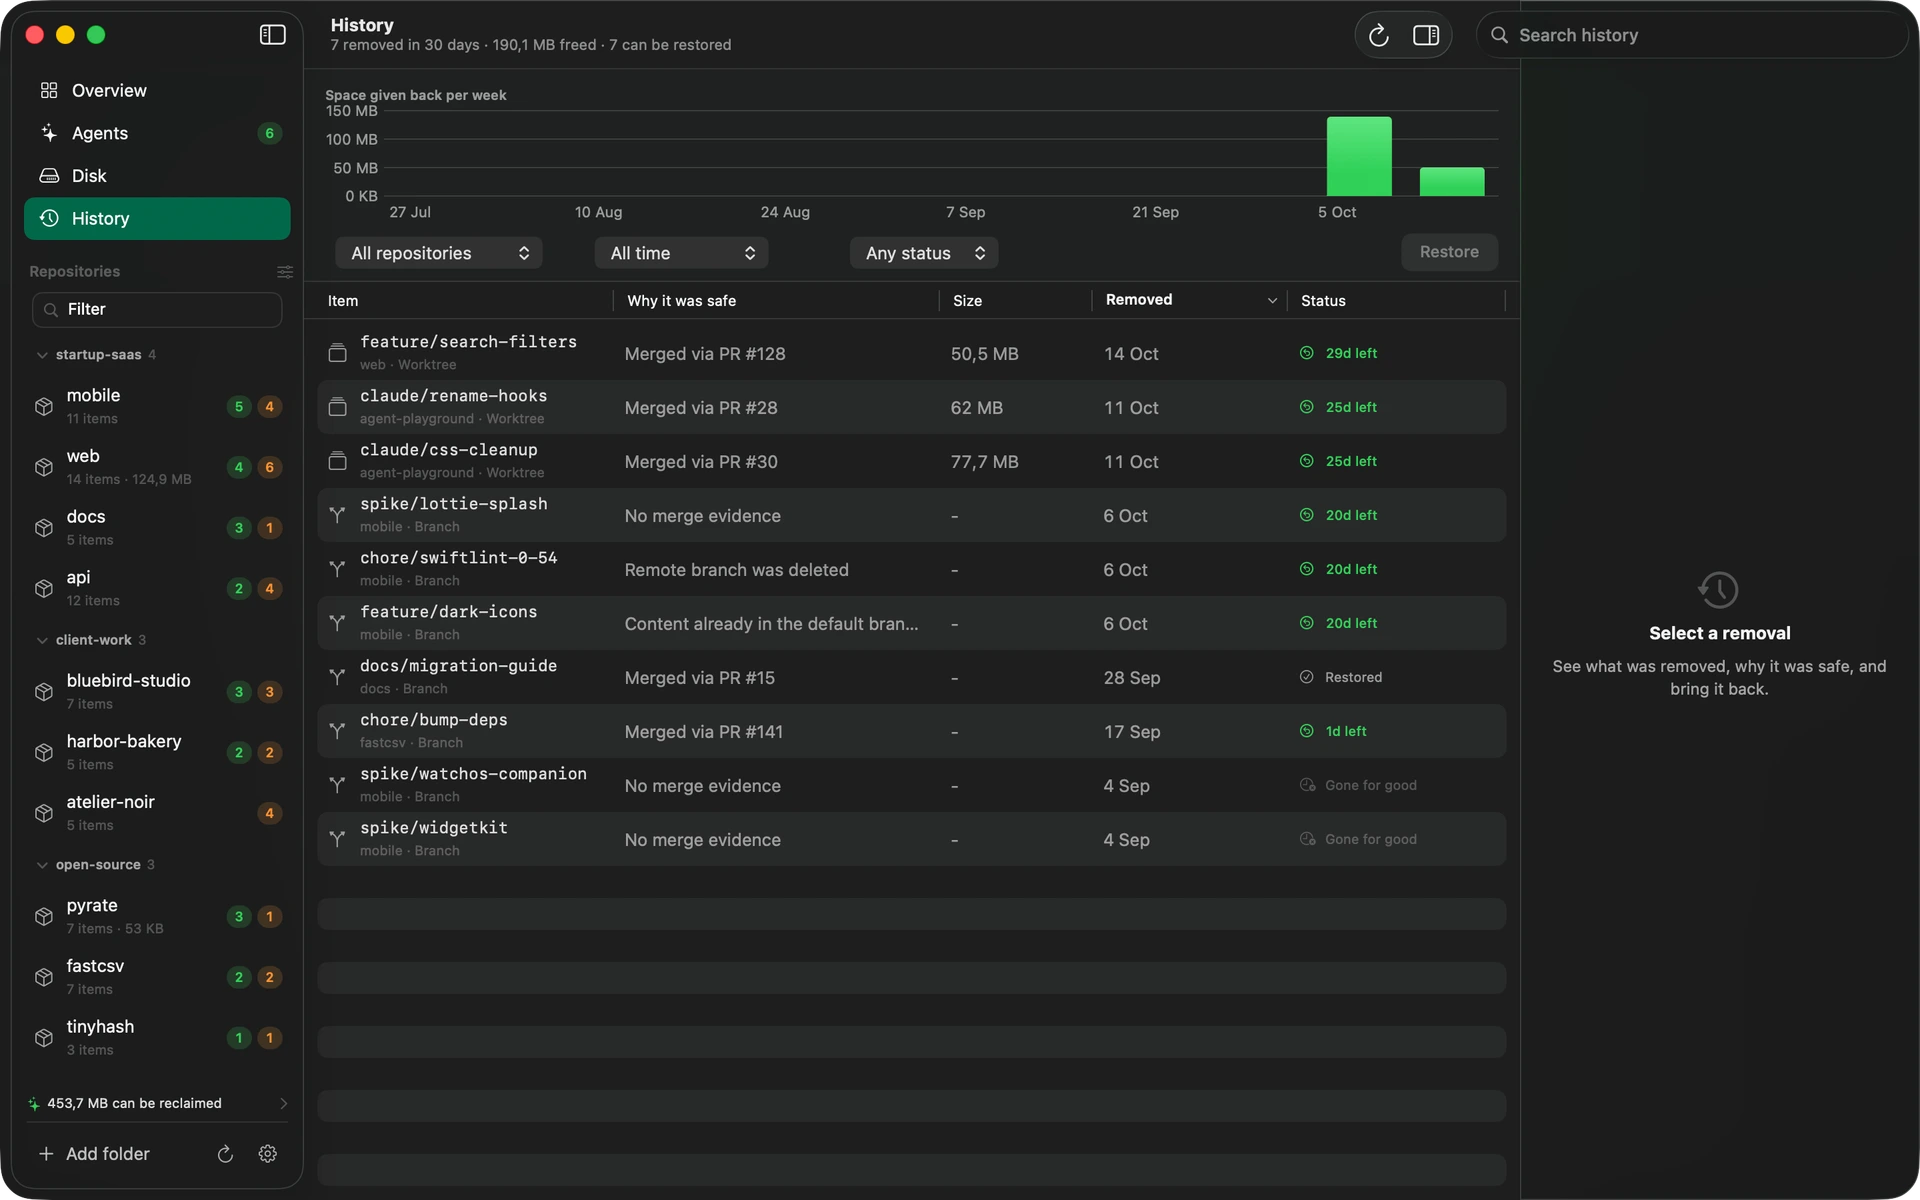This screenshot has height=1200, width=1920.
Task: Open the Disk section
Action: click(x=157, y=176)
